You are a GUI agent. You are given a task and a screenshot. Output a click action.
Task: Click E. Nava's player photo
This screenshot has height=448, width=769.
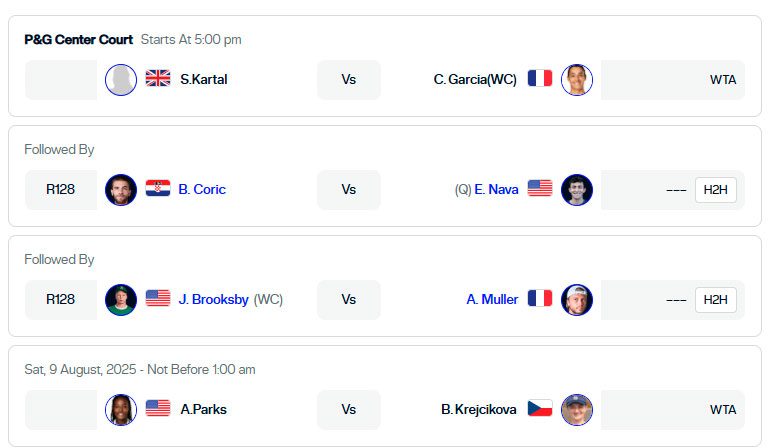(x=577, y=190)
